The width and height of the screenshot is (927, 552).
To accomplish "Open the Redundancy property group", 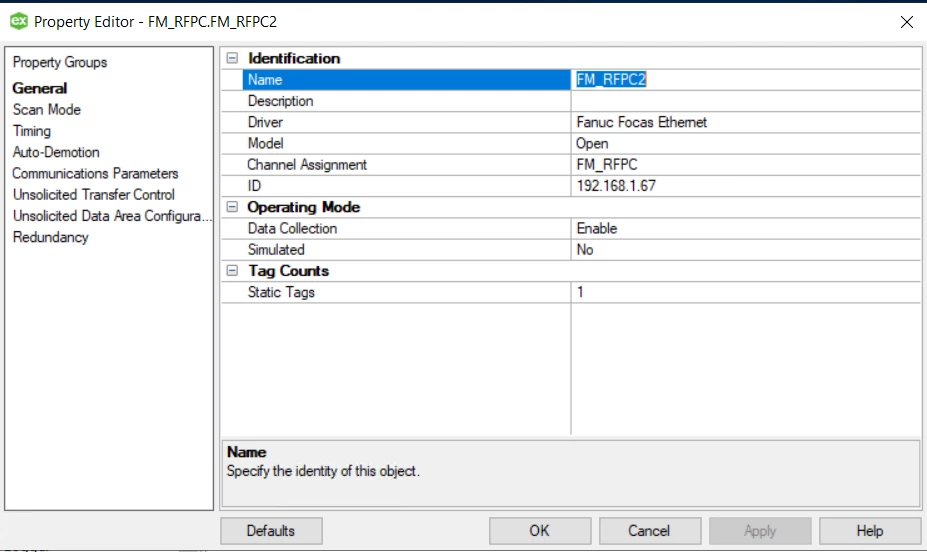I will [51, 237].
